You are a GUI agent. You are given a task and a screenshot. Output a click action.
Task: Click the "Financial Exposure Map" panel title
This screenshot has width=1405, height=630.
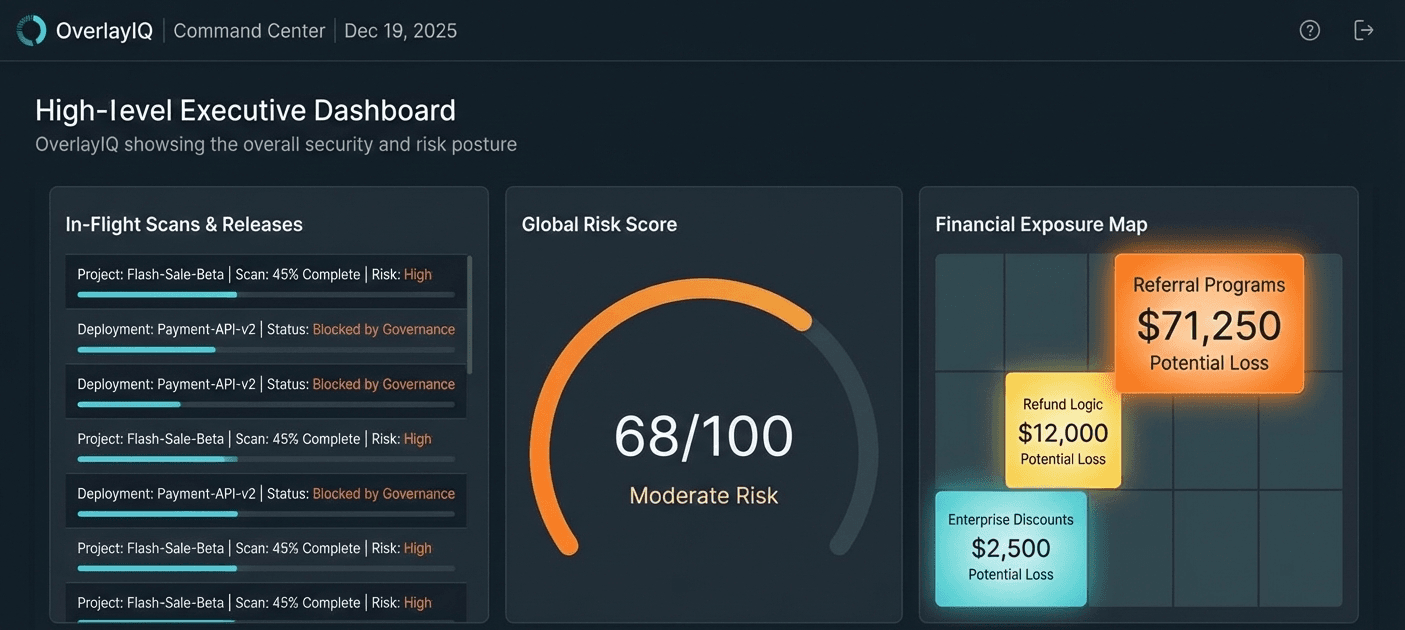pos(1041,224)
